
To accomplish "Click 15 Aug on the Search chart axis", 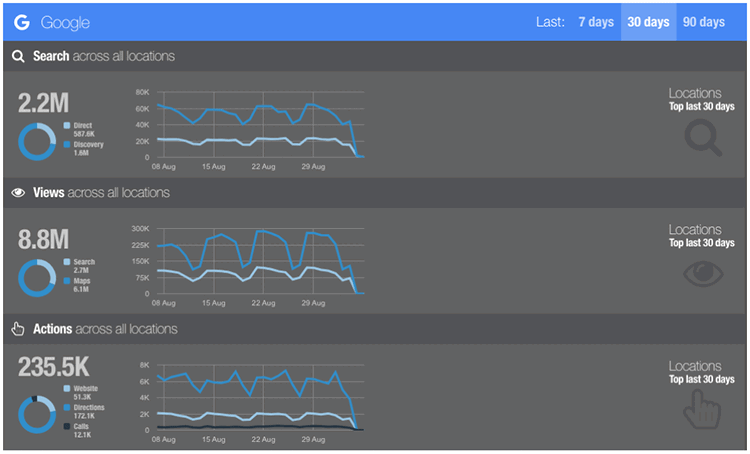I will (x=213, y=166).
